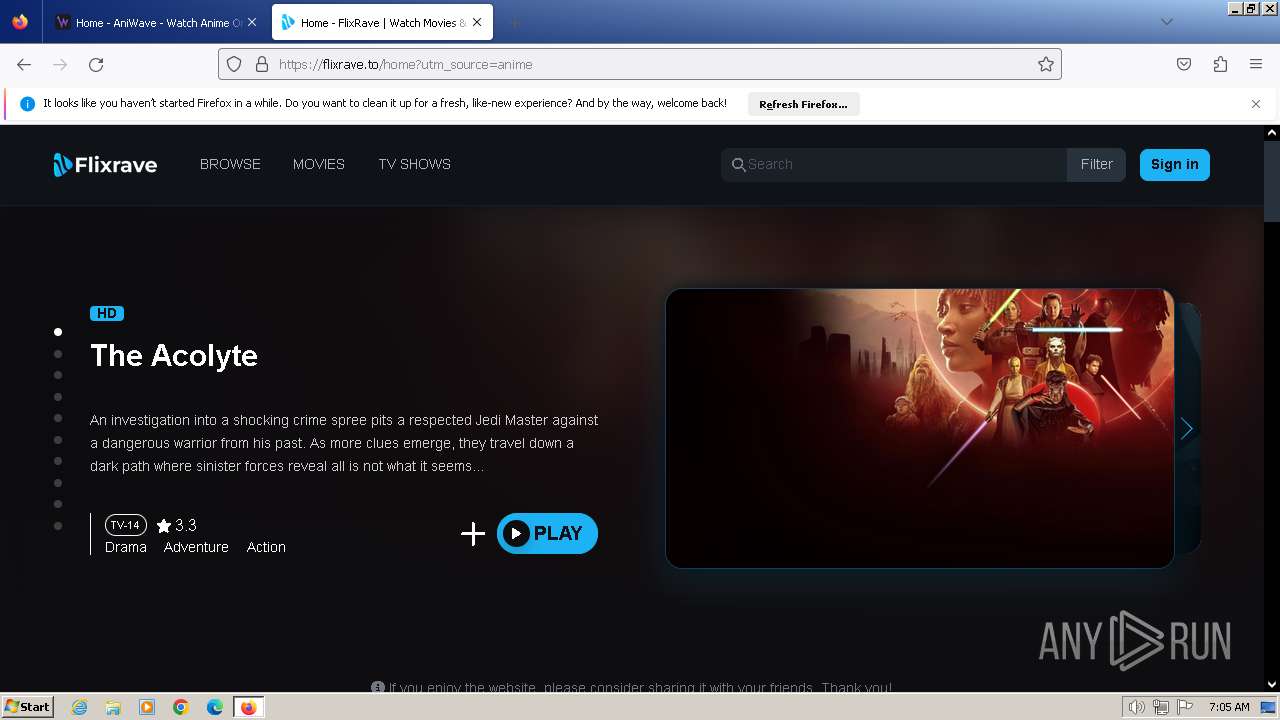
Task: Click the taskbar clock
Action: [x=1229, y=707]
